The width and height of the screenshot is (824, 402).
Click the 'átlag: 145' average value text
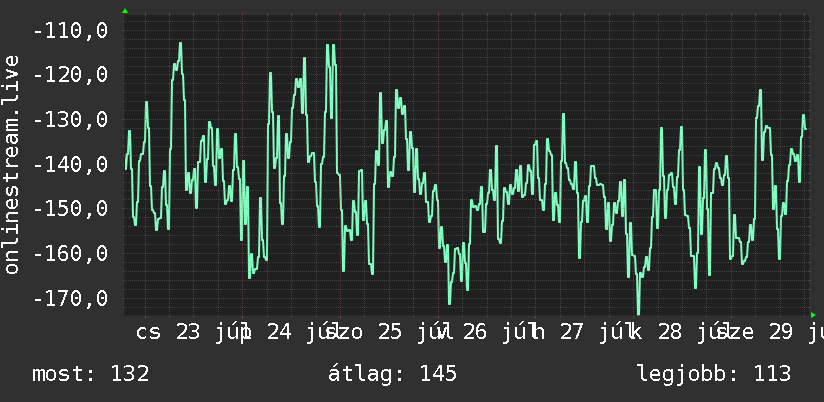click(393, 374)
